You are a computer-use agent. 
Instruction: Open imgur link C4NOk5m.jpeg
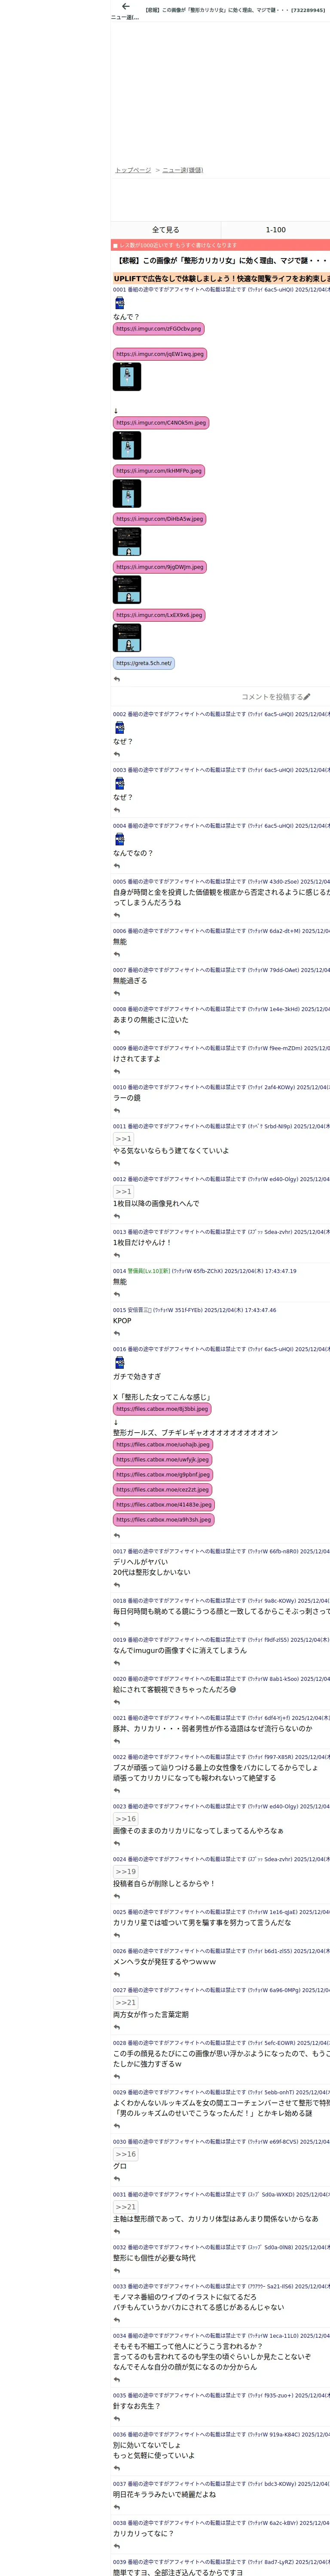[x=161, y=423]
